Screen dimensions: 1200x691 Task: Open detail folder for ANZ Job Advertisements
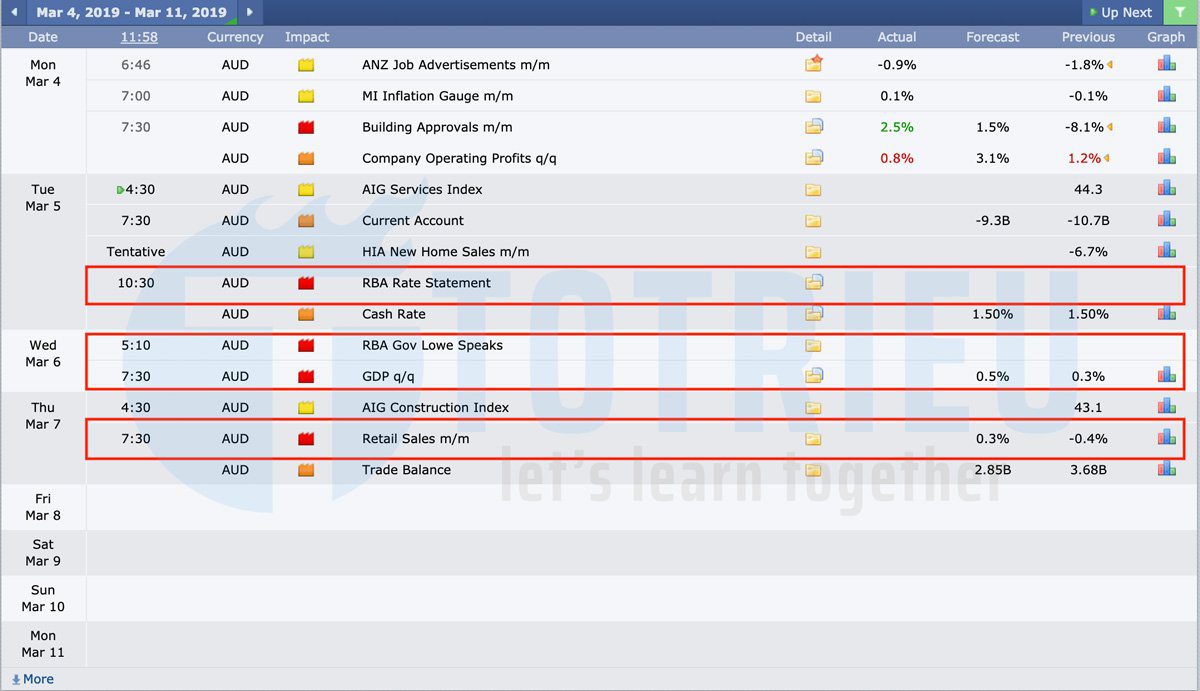(813, 65)
